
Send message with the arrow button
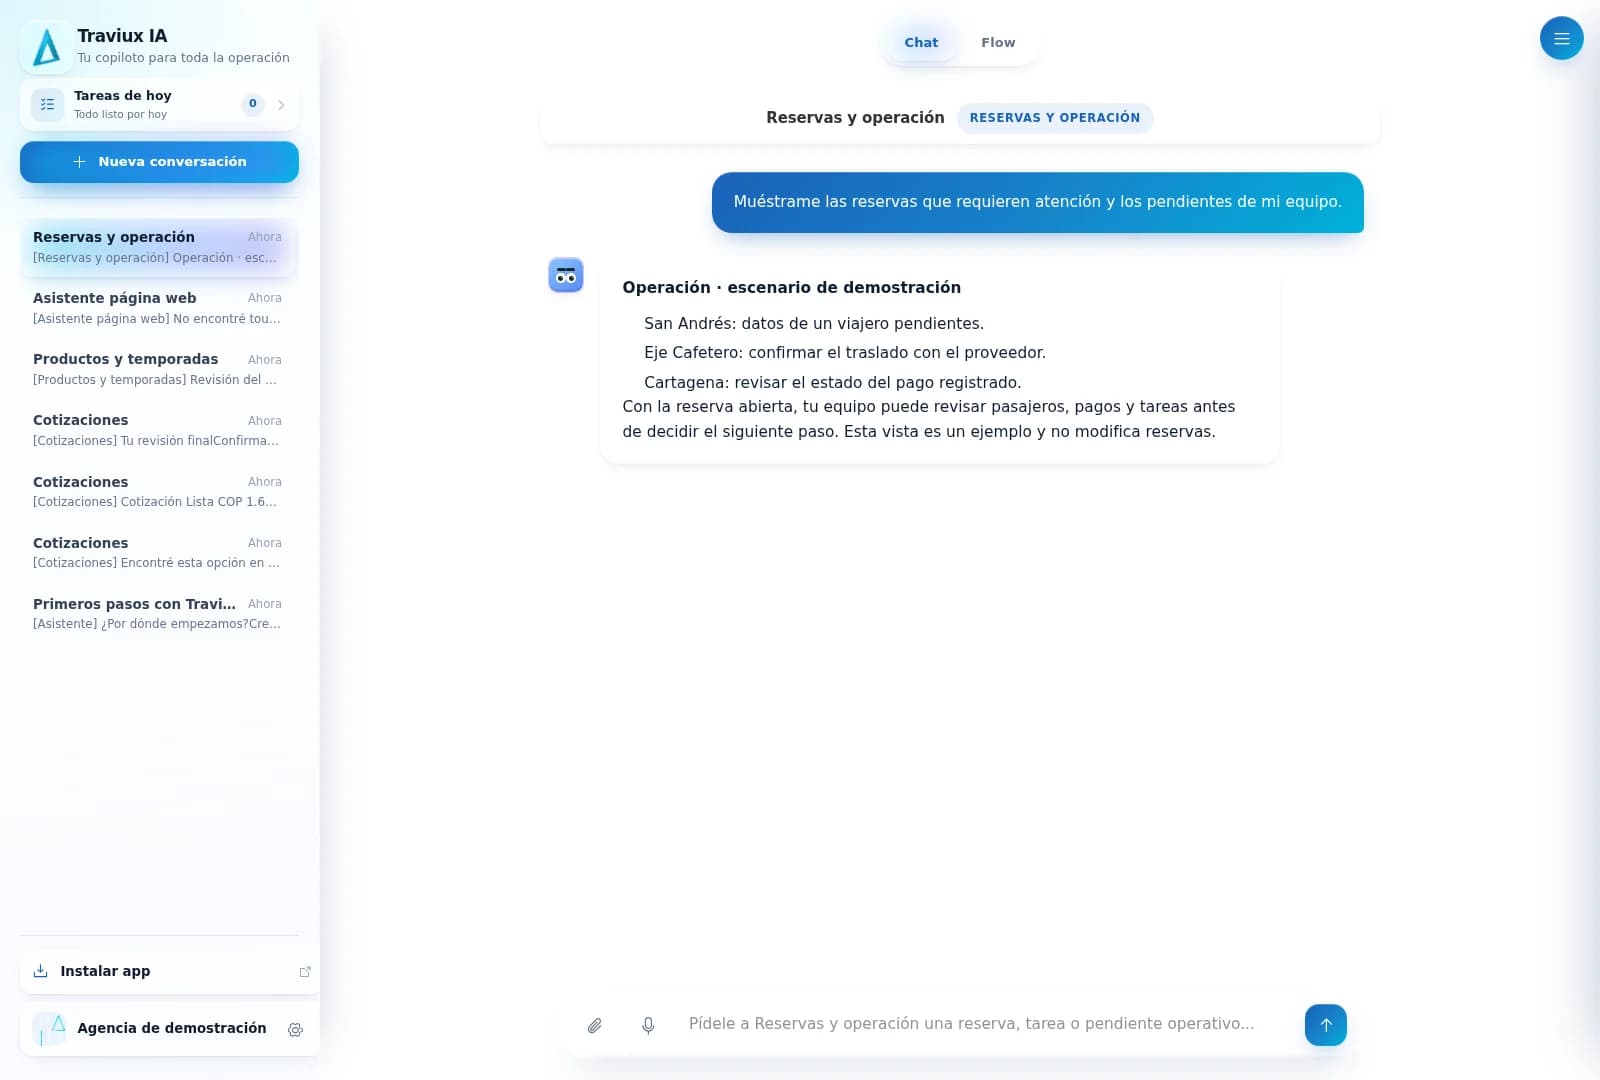point(1325,1025)
